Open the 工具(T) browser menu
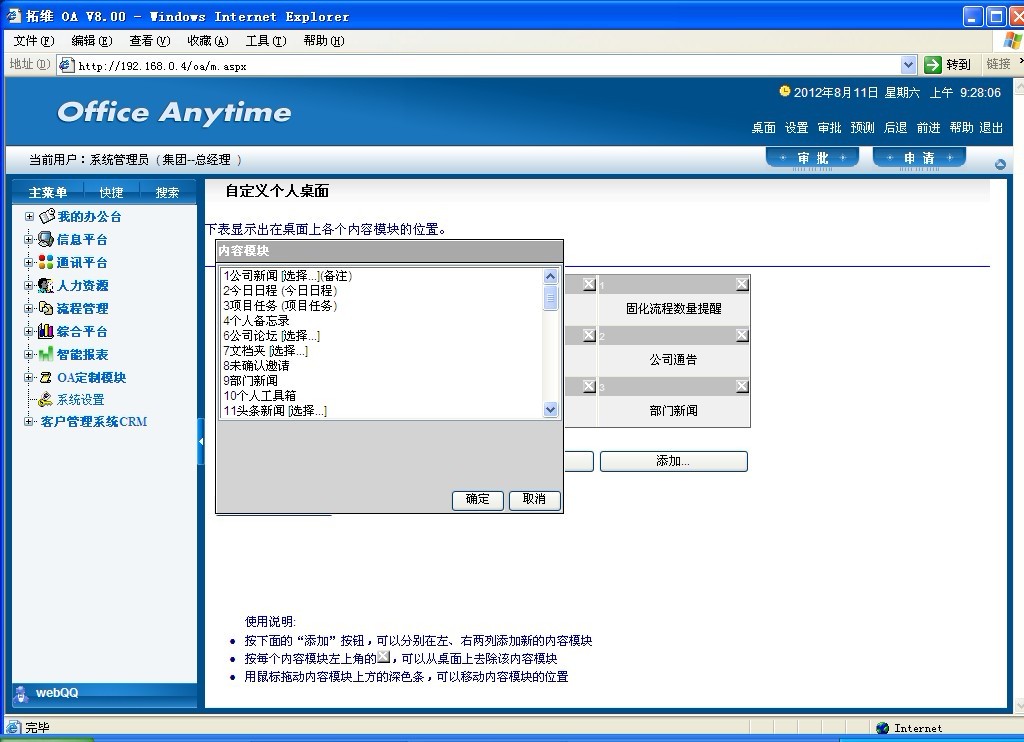Screen dimensions: 1024x742 click(265, 41)
